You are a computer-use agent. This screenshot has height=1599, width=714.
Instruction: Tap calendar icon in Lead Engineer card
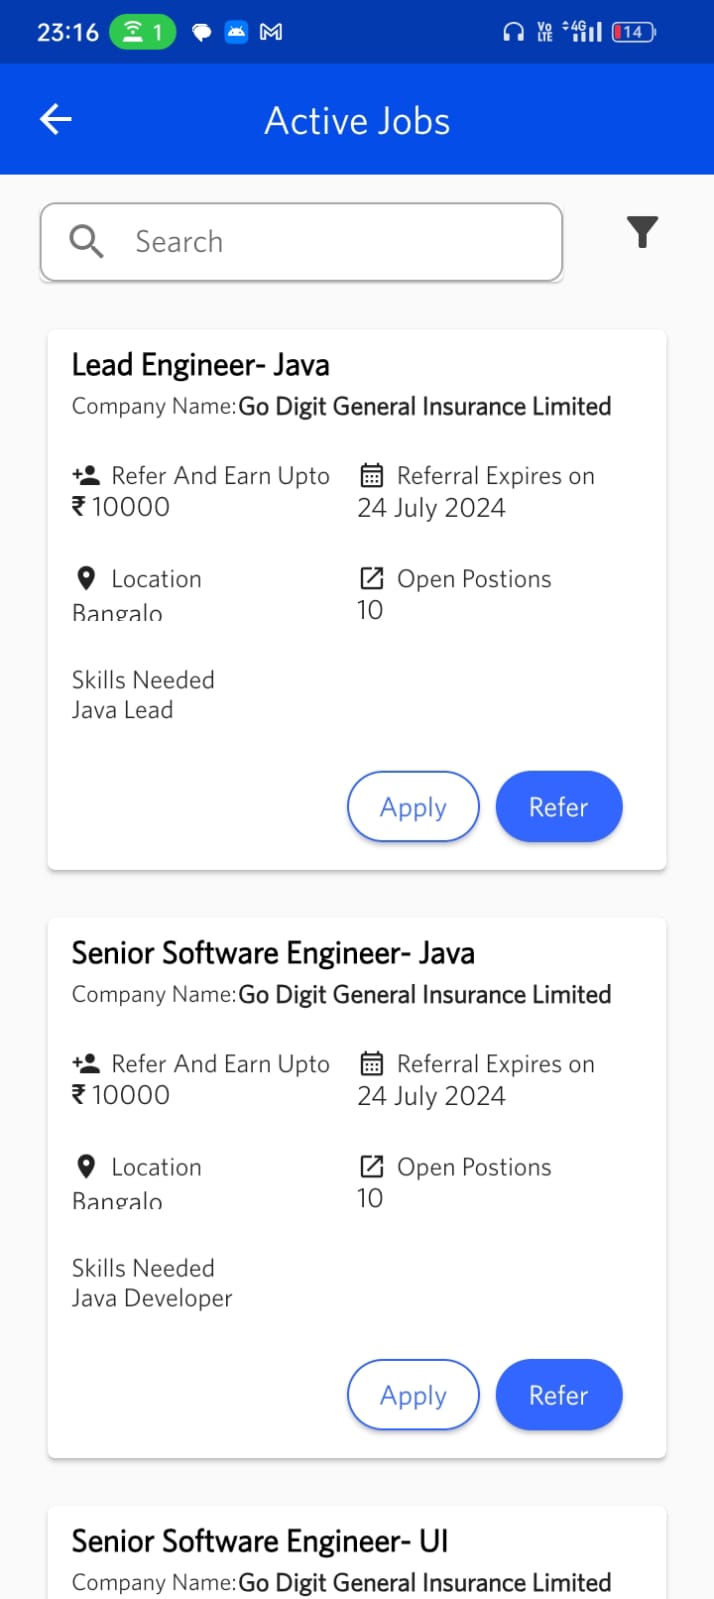372,475
